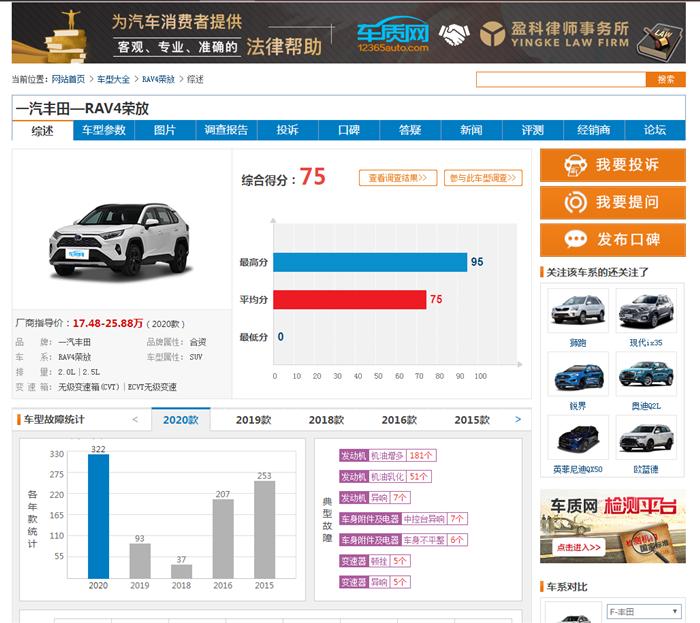Viewport: 700px width, 623px height.
Task: Click the chat bubble icon on 发布口碑
Action: click(575, 239)
